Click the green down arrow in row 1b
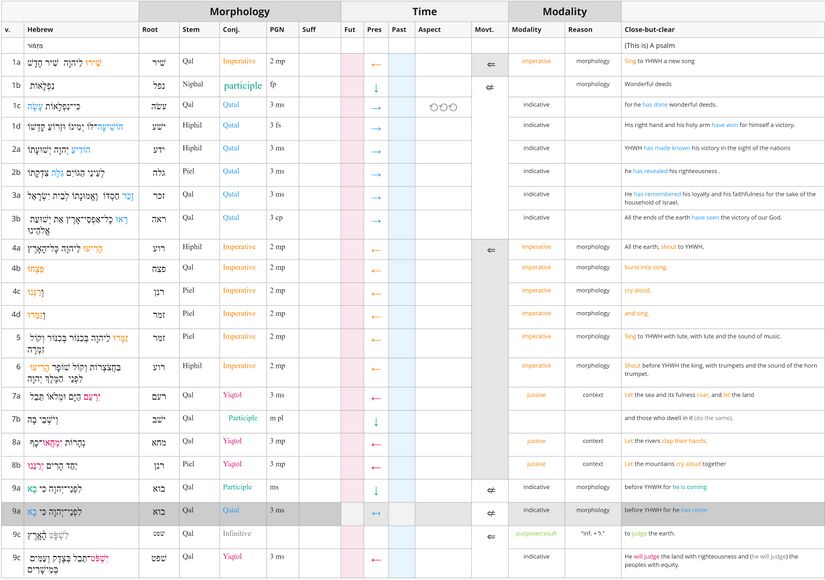Screen dimensions: 825x580 pyautogui.click(x=376, y=88)
